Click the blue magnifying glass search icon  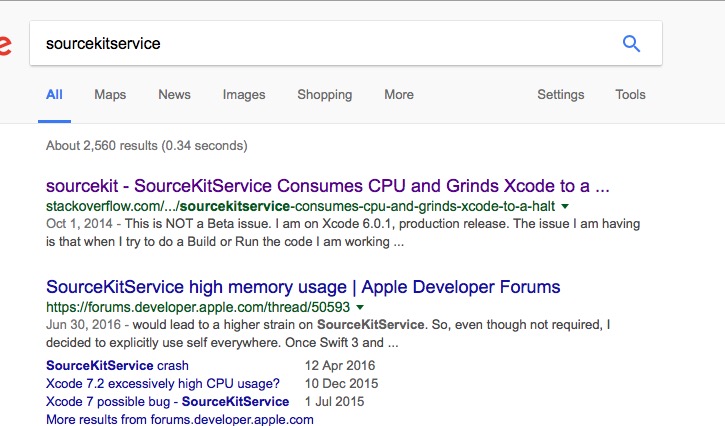(631, 43)
